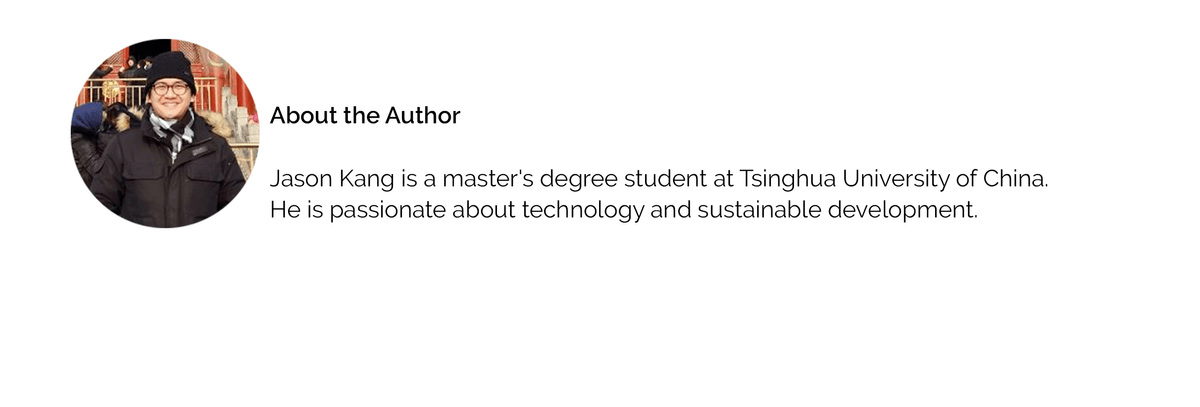Click the author's glasses in the photo

pyautogui.click(x=169, y=88)
